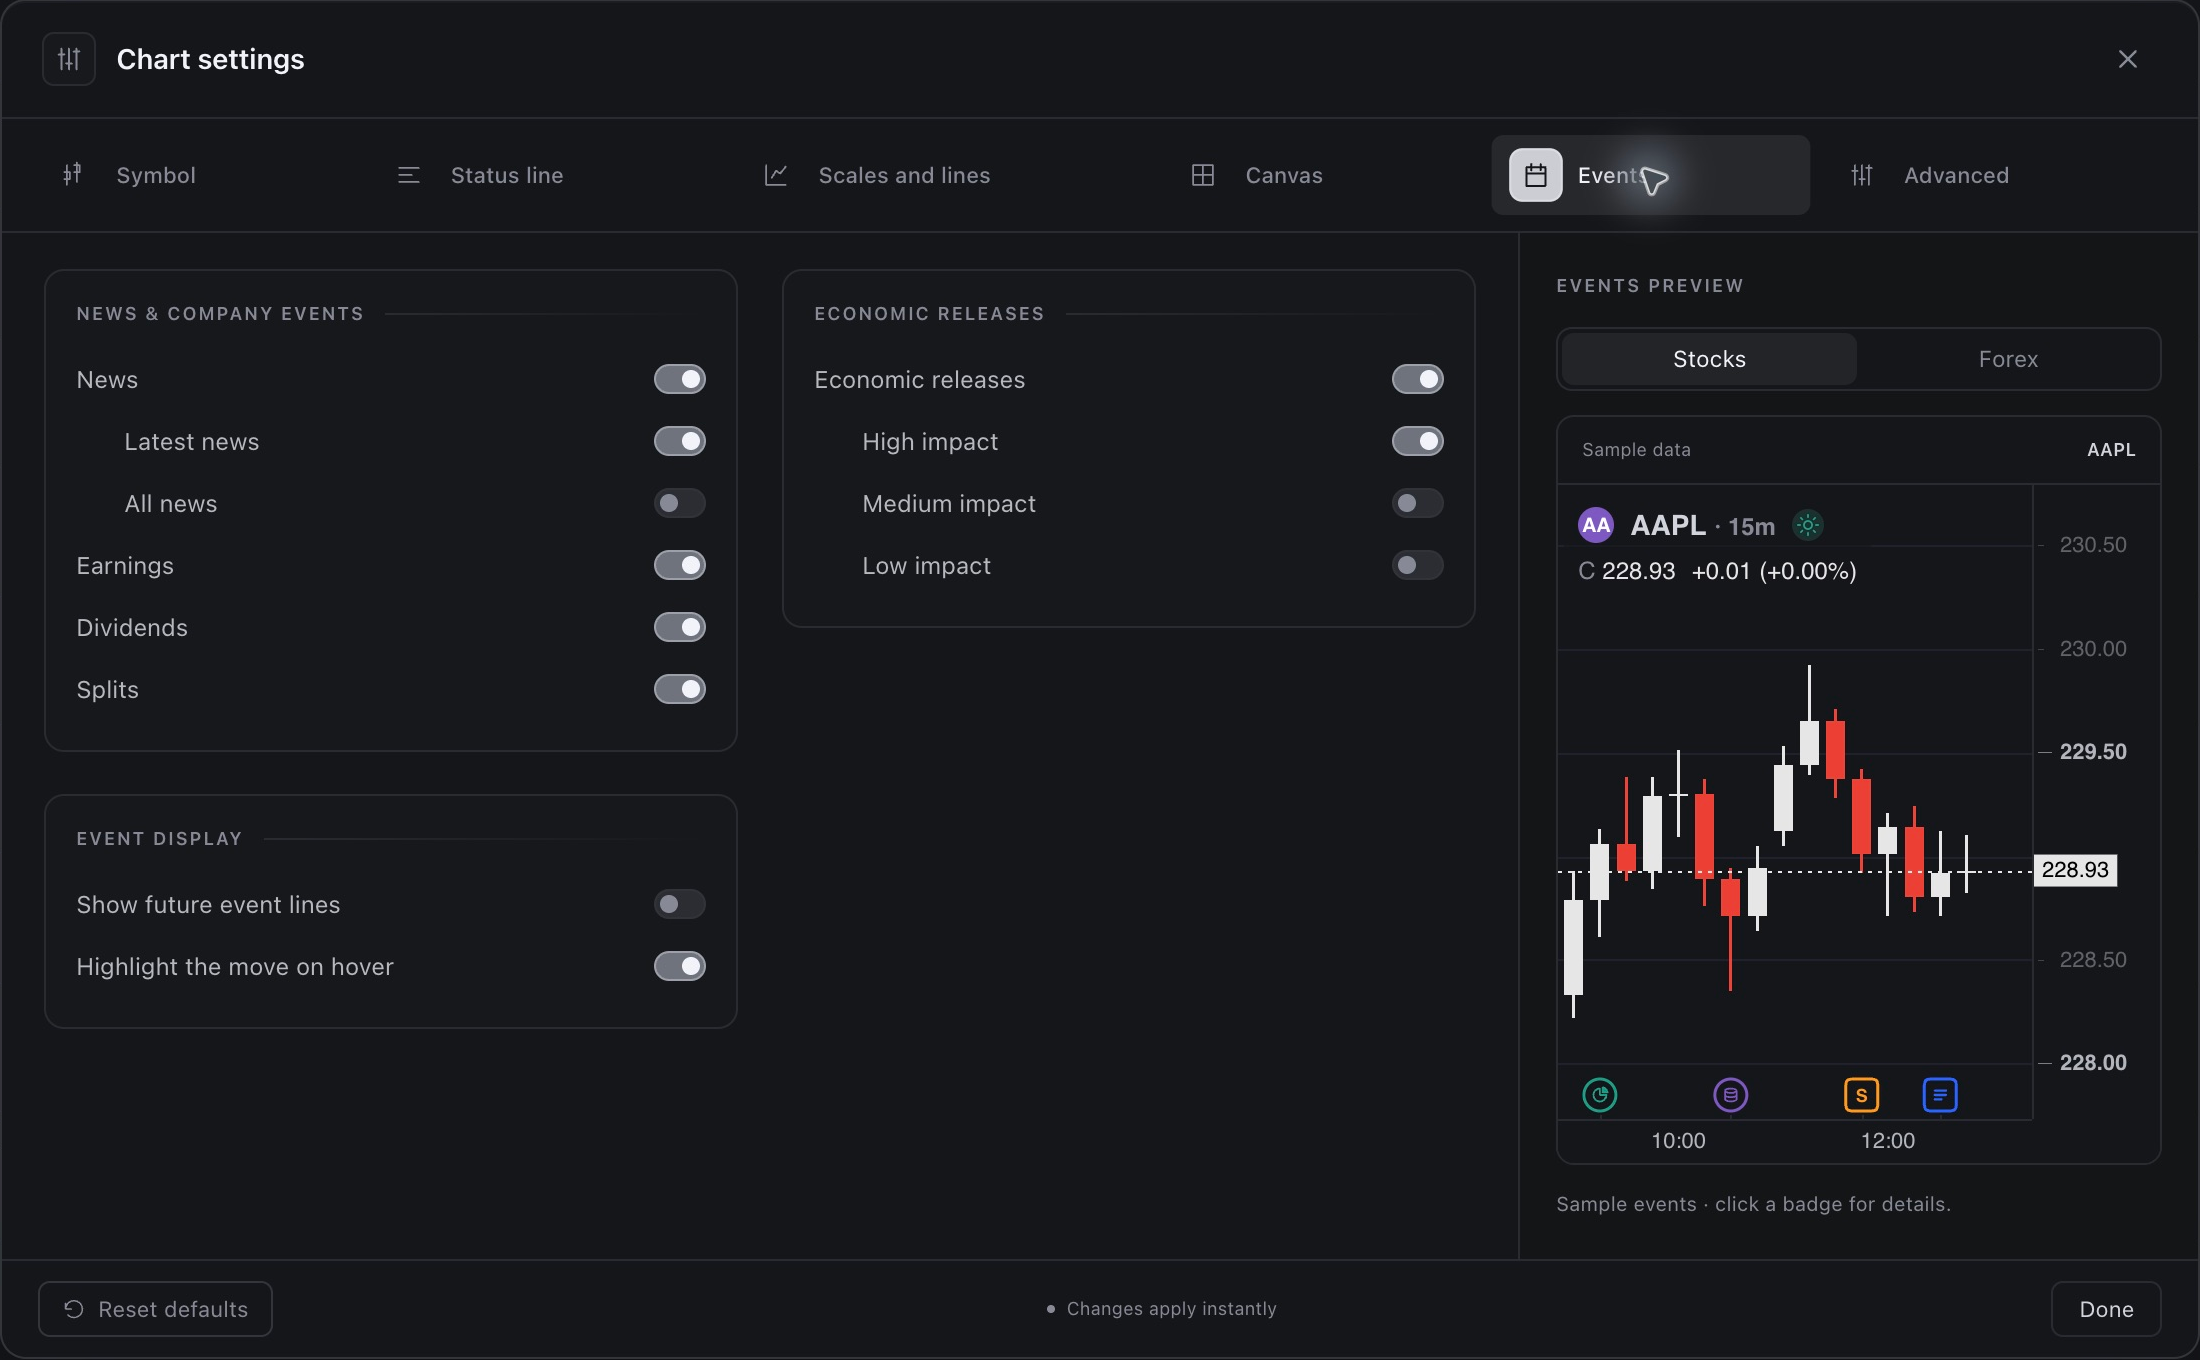The width and height of the screenshot is (2200, 1360).
Task: Click the Advanced sliders icon
Action: click(1861, 175)
